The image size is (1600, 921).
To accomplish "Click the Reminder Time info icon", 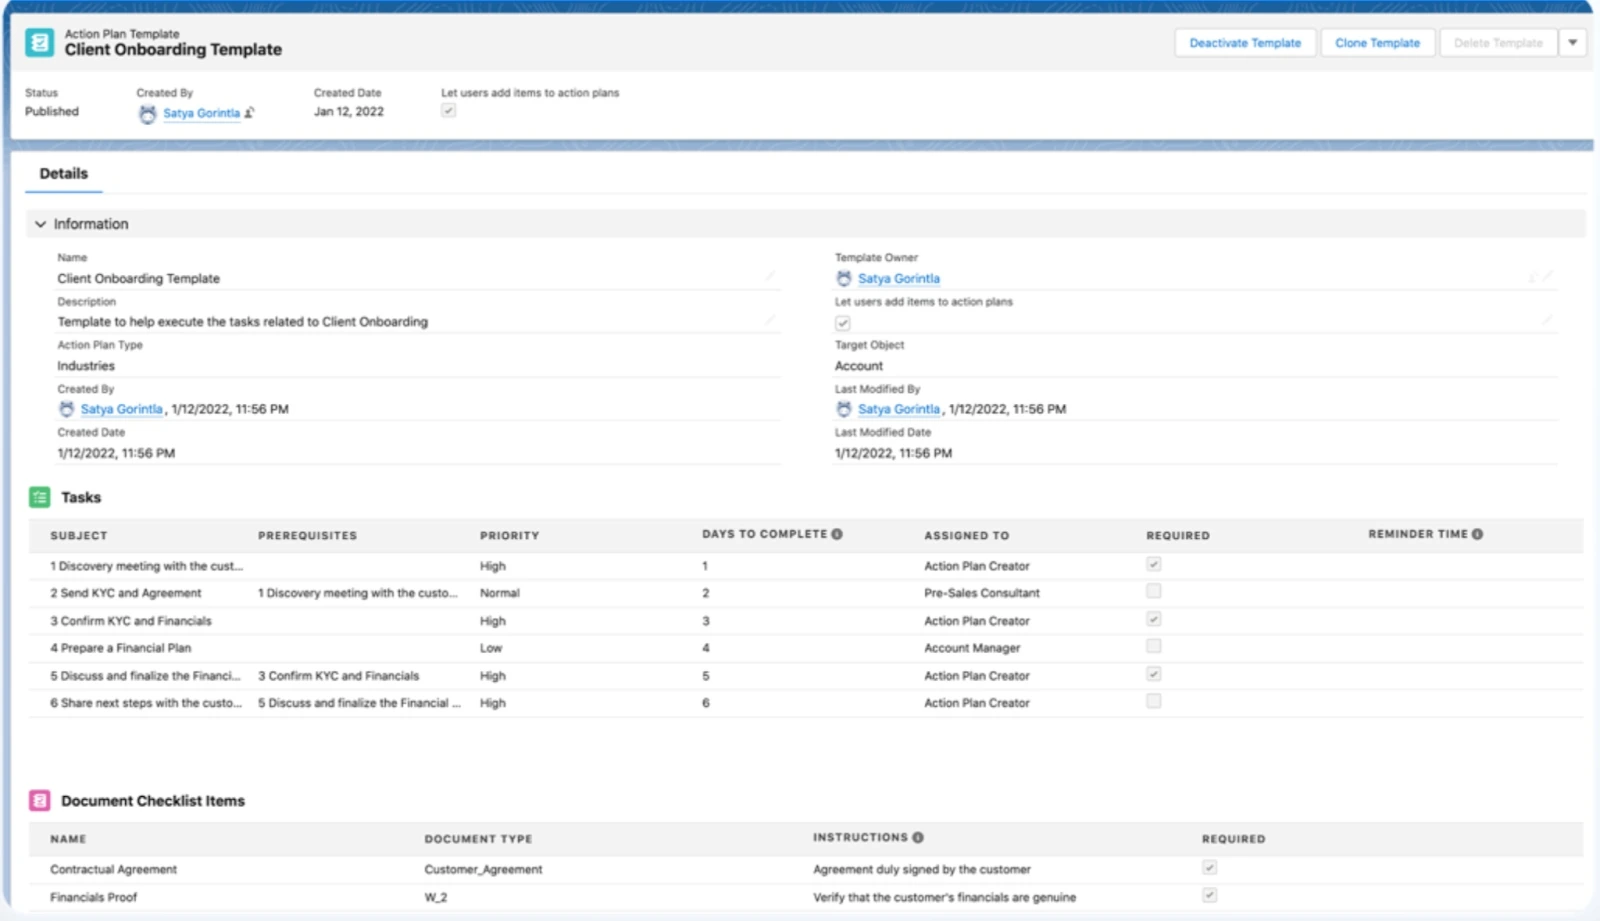I will pos(1477,534).
